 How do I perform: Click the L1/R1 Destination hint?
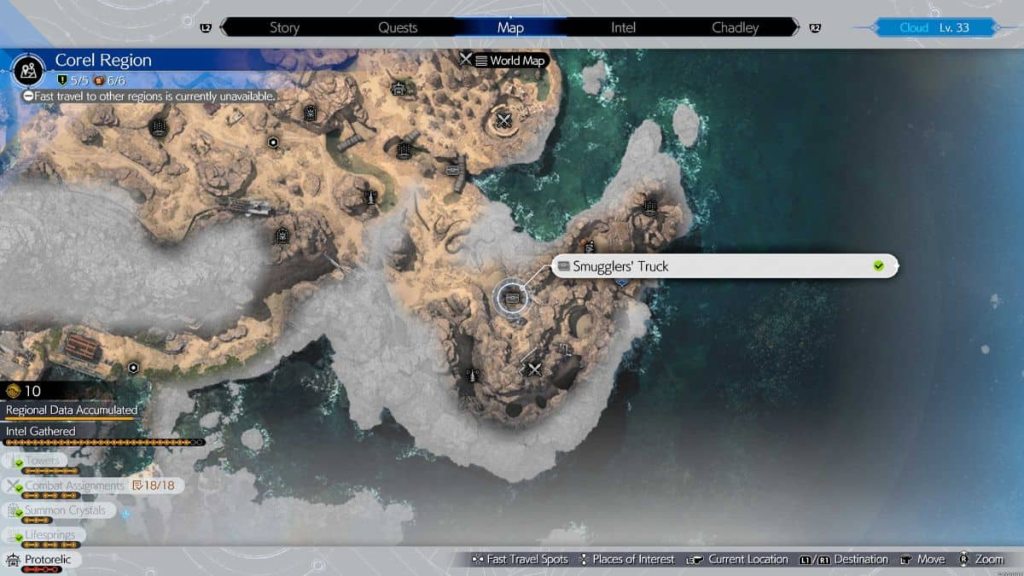844,559
